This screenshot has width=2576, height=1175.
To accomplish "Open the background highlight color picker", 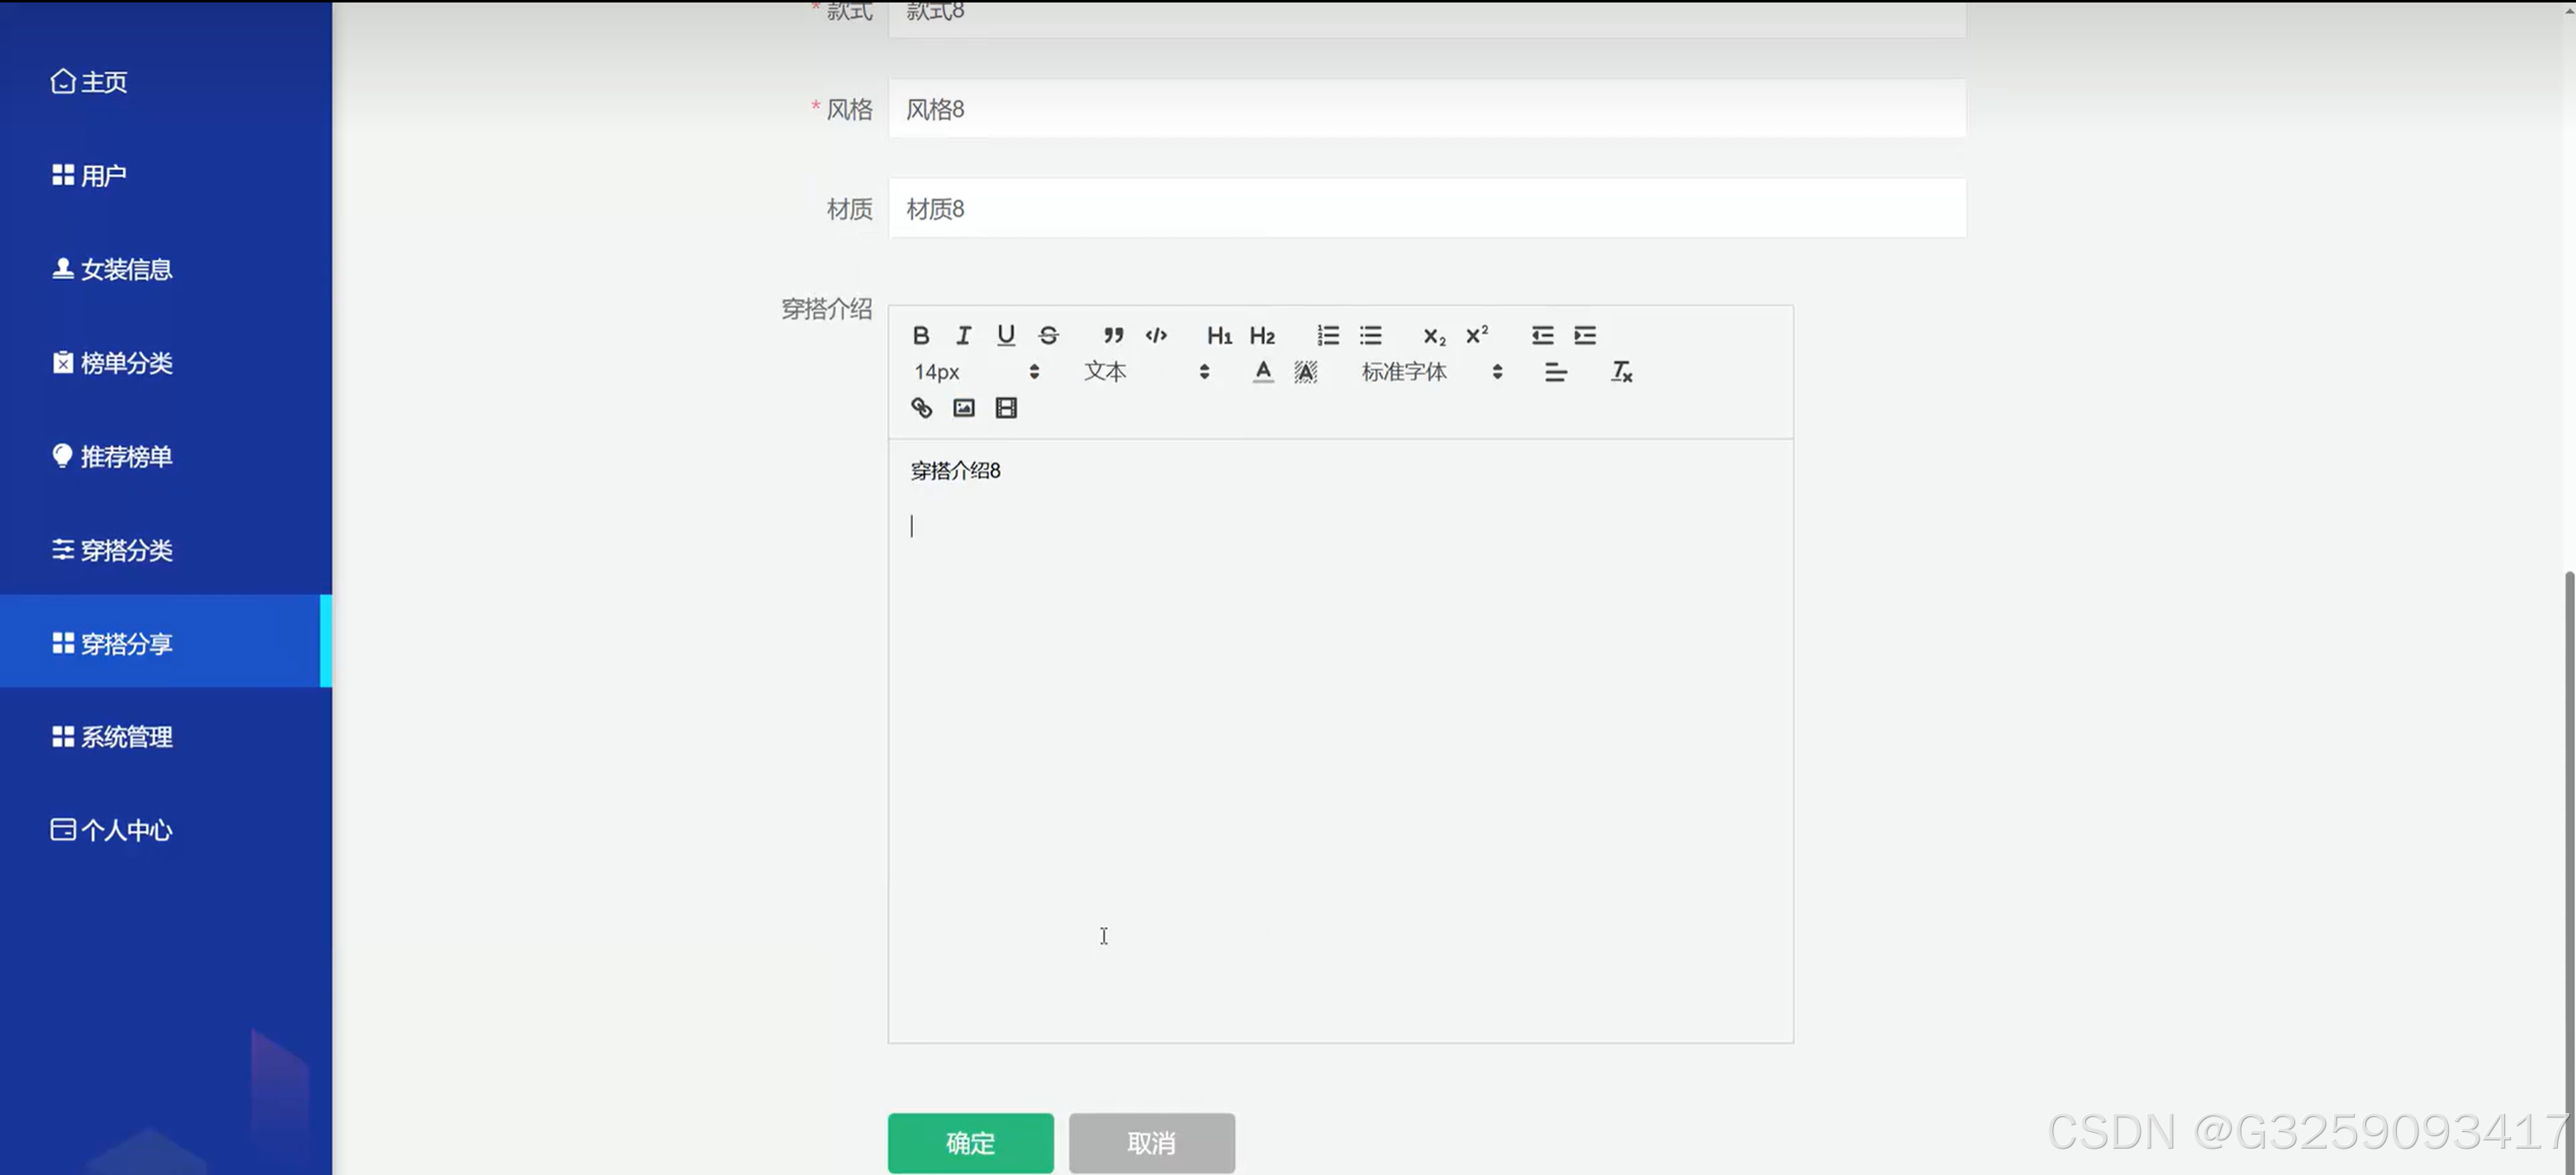I will coord(1306,372).
